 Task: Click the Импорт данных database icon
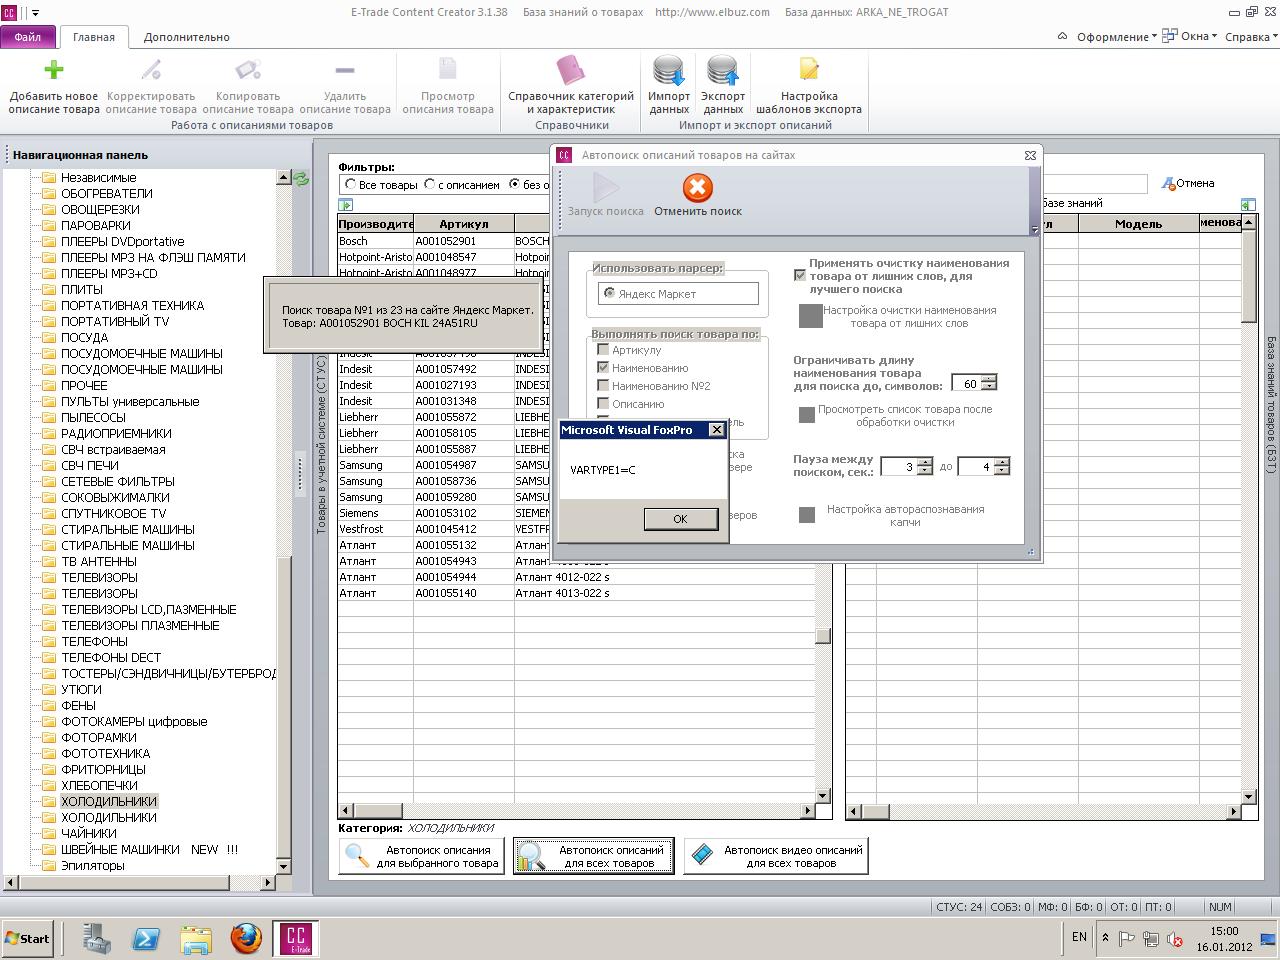coord(669,70)
